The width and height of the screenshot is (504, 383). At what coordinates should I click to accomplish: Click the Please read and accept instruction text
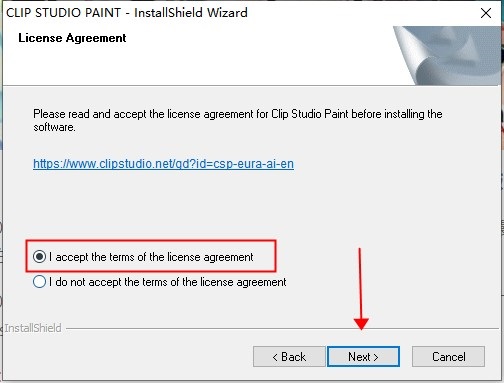[x=238, y=120]
